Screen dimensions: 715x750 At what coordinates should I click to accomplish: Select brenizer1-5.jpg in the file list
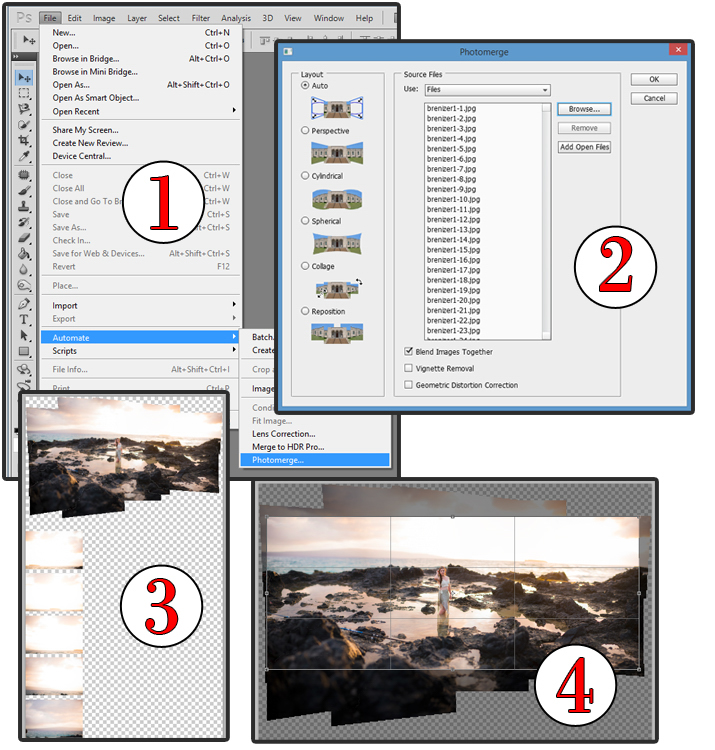pos(451,149)
